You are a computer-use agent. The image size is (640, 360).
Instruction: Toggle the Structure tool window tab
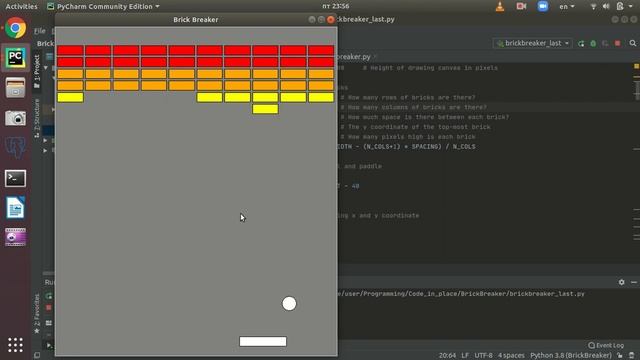(37, 118)
